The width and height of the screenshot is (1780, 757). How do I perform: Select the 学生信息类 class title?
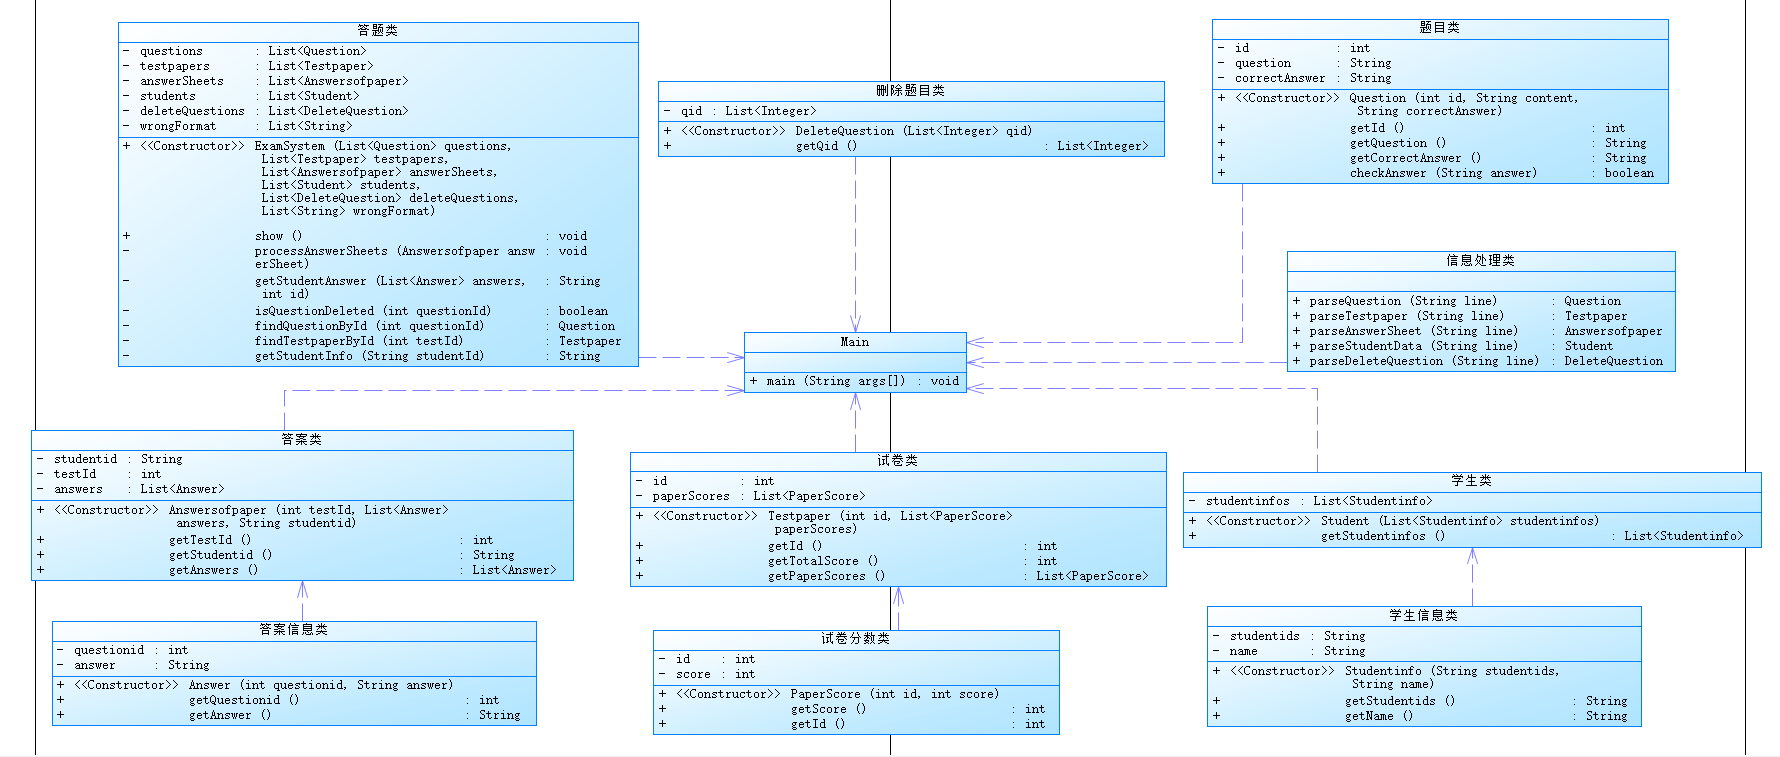point(1424,616)
